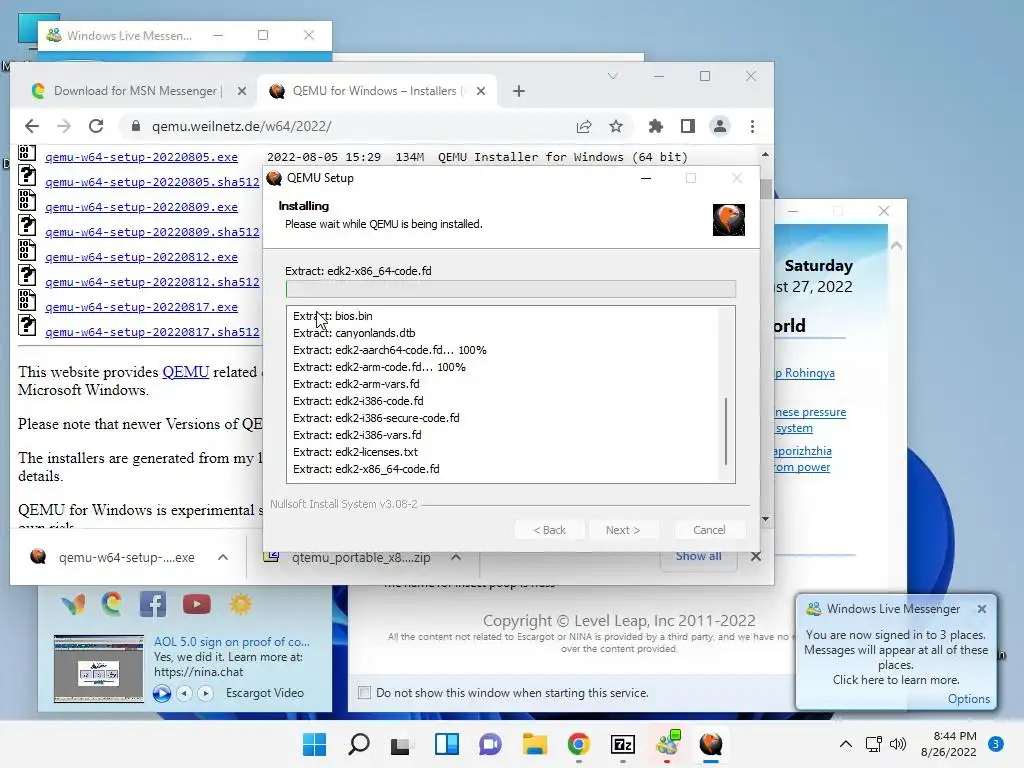1024x768 pixels.
Task: Play the Escargot Video
Action: tap(162, 693)
